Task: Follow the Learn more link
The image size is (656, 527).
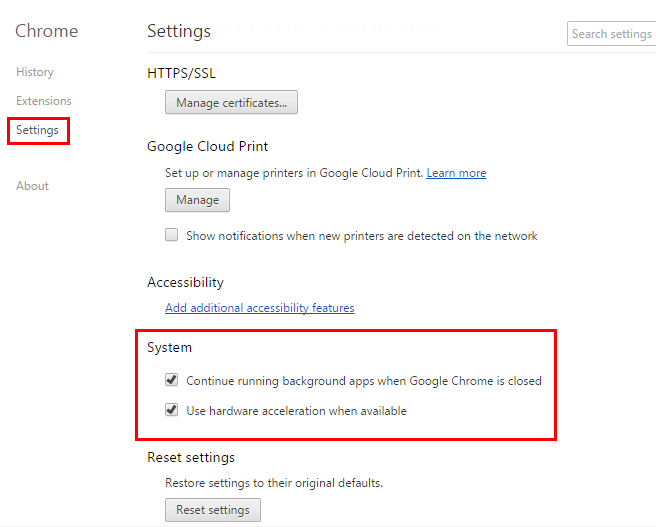Action: [x=456, y=173]
